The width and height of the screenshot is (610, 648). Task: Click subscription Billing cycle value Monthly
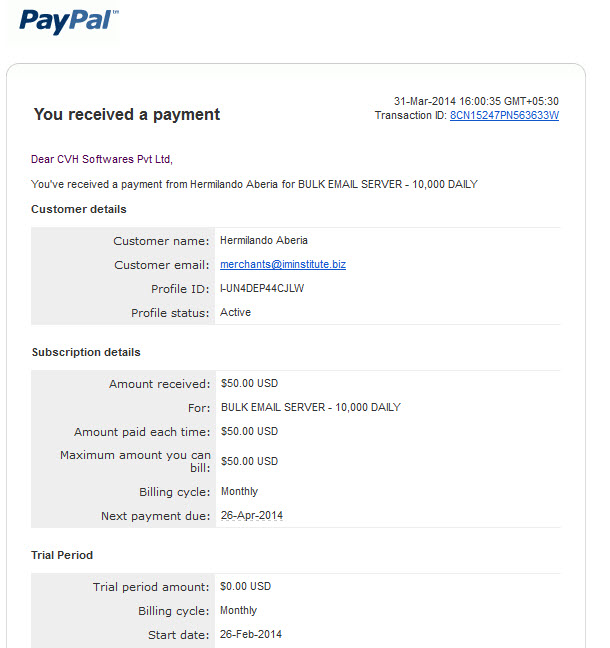pyautogui.click(x=239, y=491)
